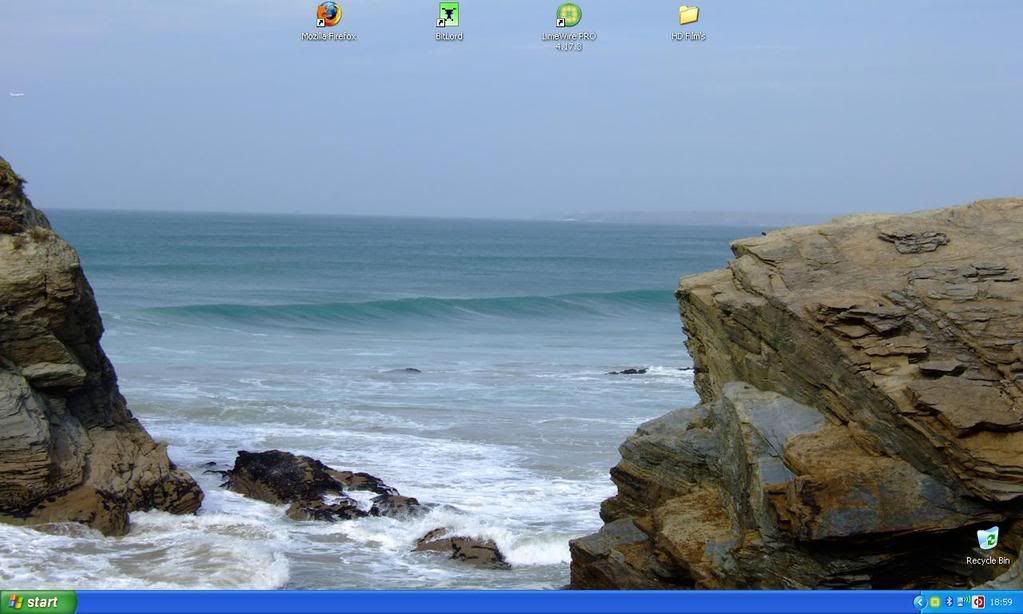This screenshot has width=1023, height=614.
Task: Click the "BitLord" label text
Action: click(449, 37)
